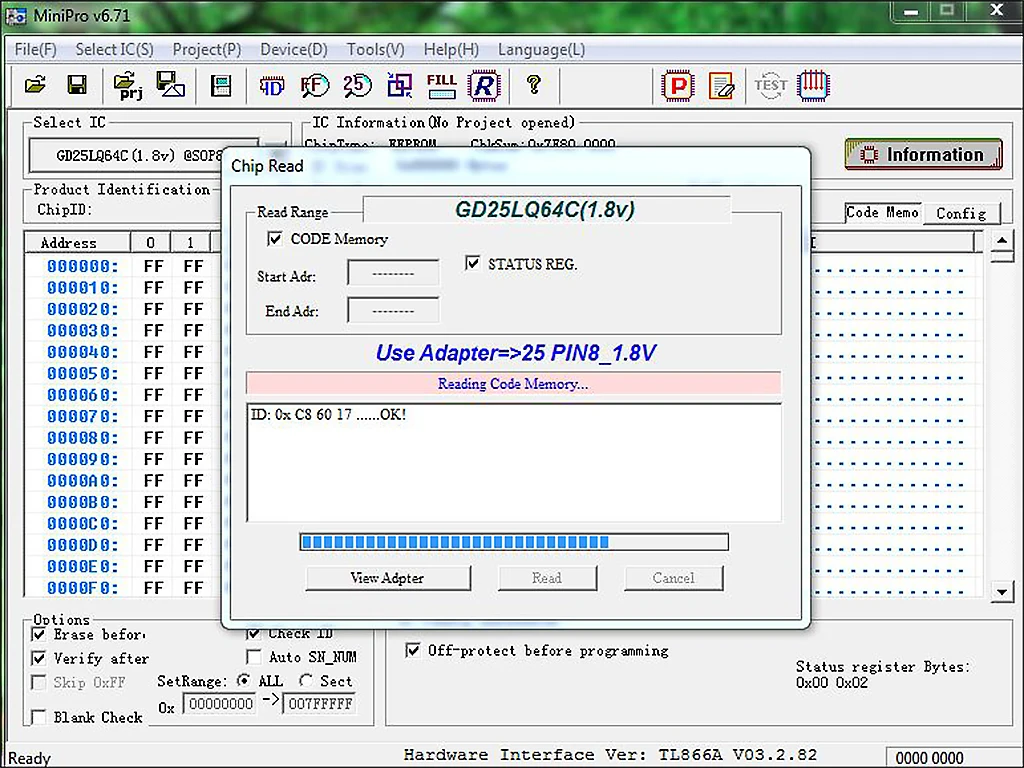
Task: Click the ID 0xC8 60 17 log area
Action: tap(513, 462)
